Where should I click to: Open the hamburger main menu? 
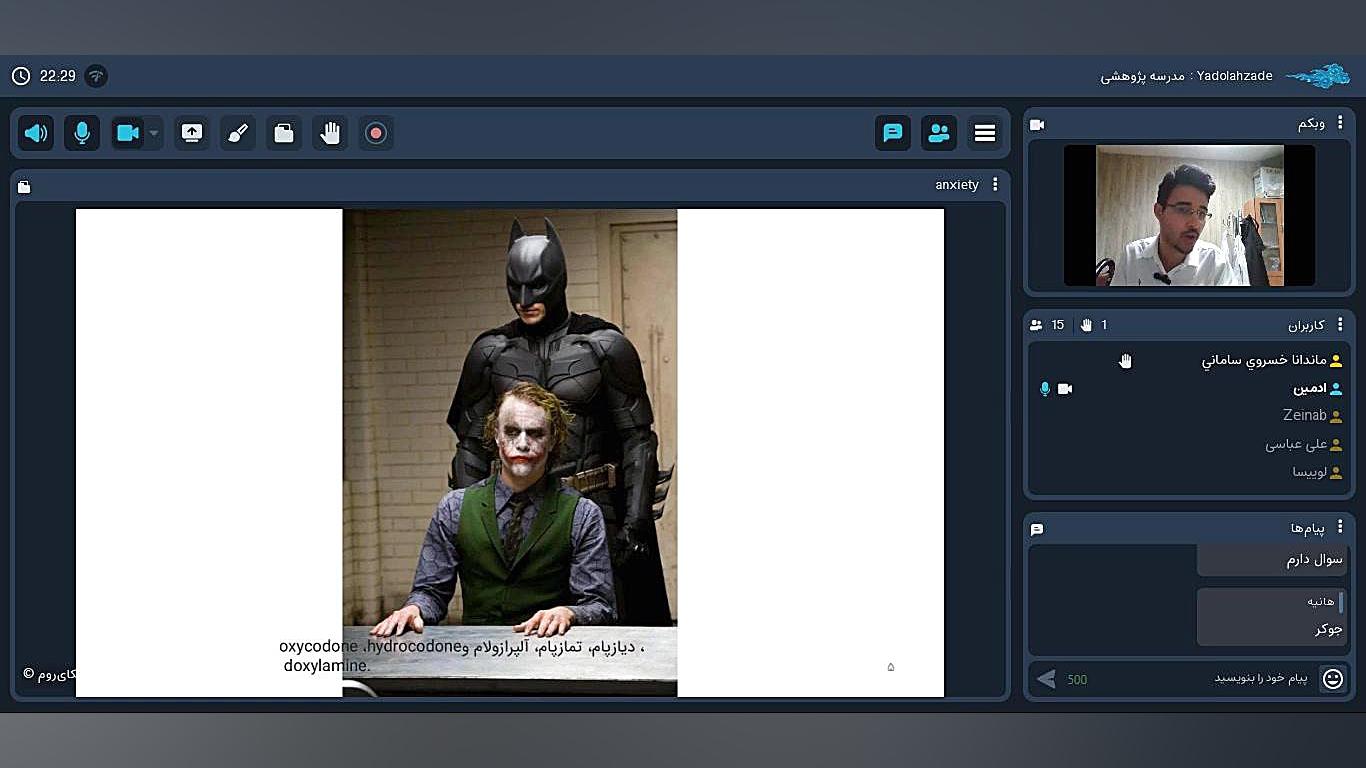point(985,133)
